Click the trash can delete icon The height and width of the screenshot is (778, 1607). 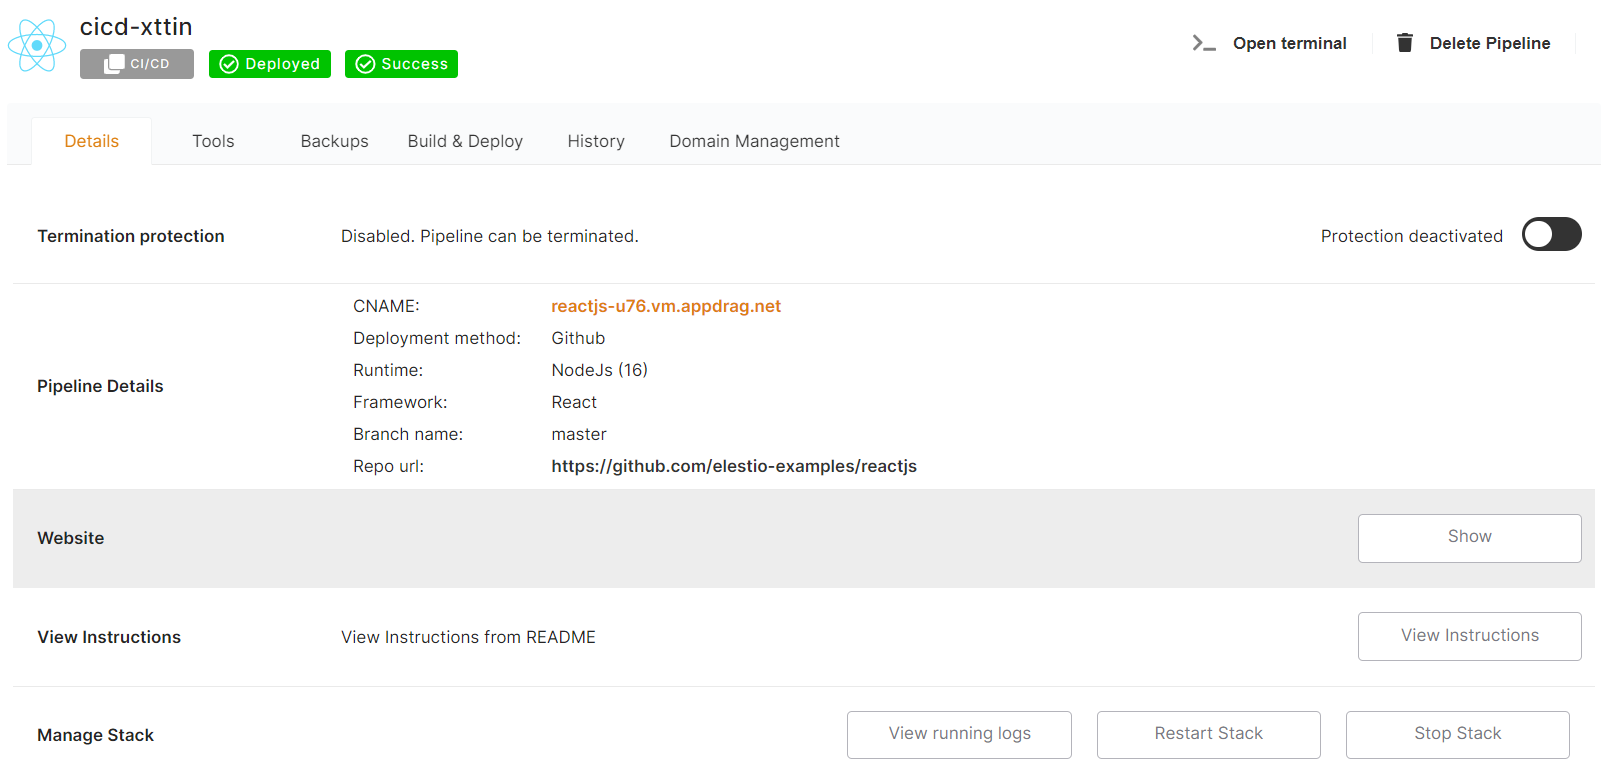pyautogui.click(x=1404, y=43)
